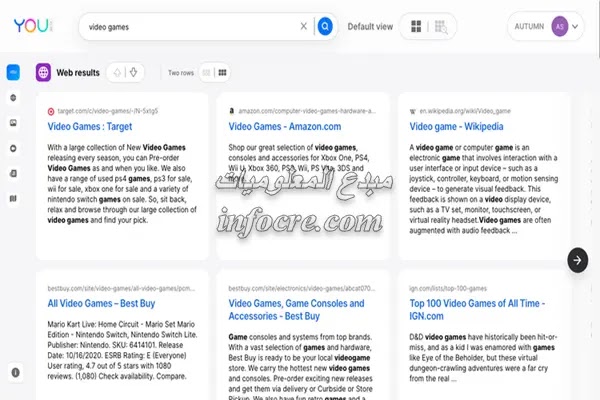Click bestbuy.com electronics URL text

point(302,288)
